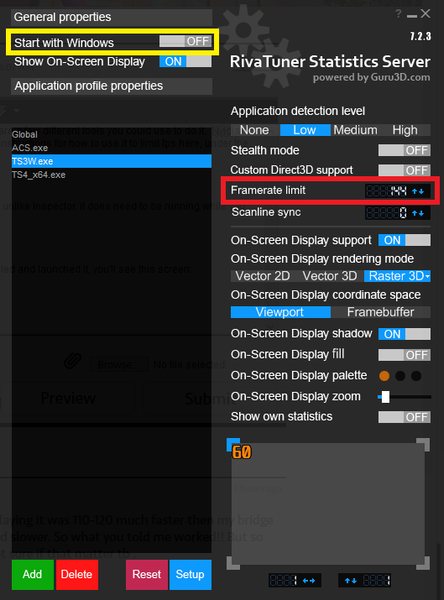444x600 pixels.
Task: Click the horizontal position left-right arrows
Action: 309,580
